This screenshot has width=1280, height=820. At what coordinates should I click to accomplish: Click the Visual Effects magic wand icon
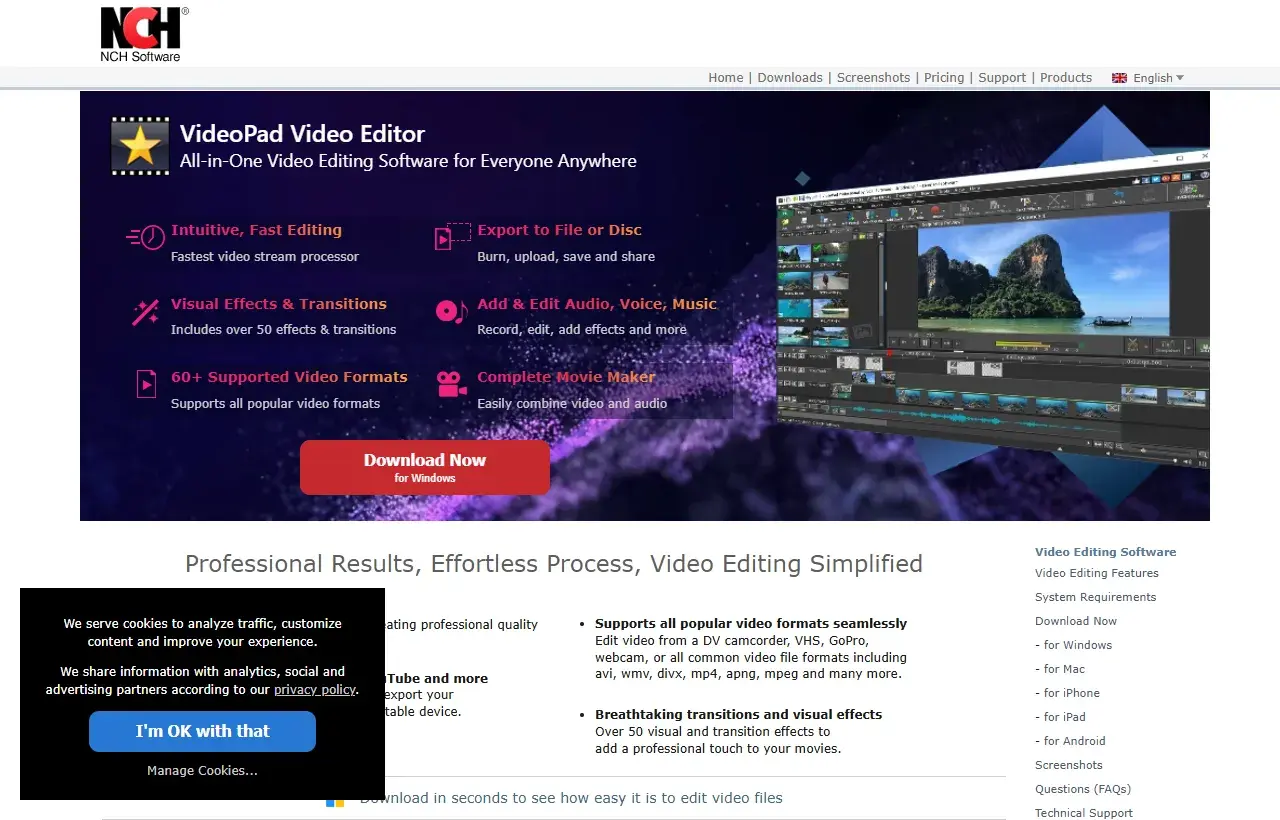pos(145,312)
